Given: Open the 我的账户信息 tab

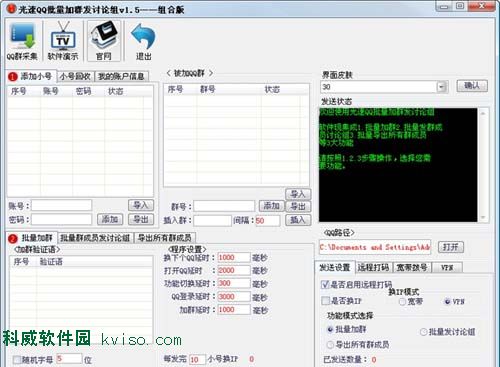Looking at the screenshot, I should tap(121, 76).
